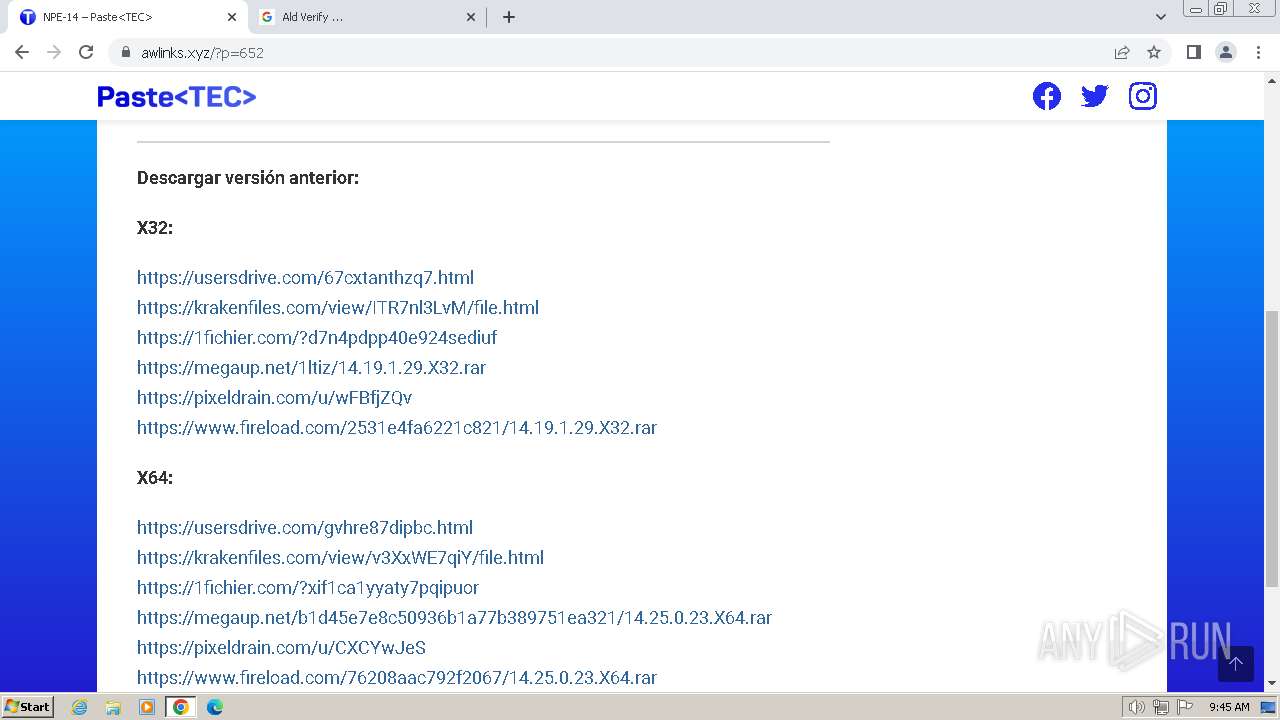Open pixeldrain CXCYwJeS link
The width and height of the screenshot is (1280, 720).
point(281,647)
